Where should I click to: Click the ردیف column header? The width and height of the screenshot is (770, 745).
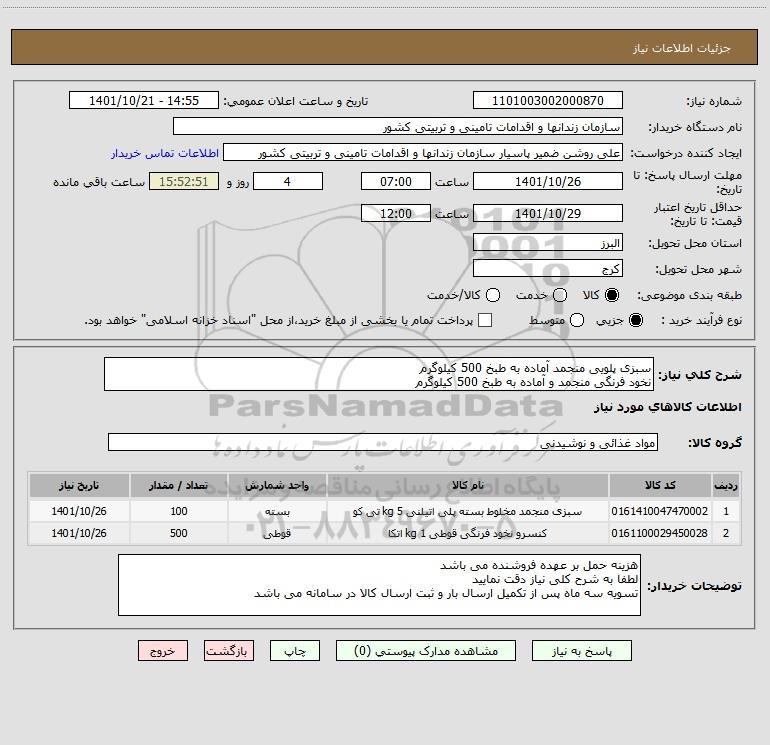point(726,485)
